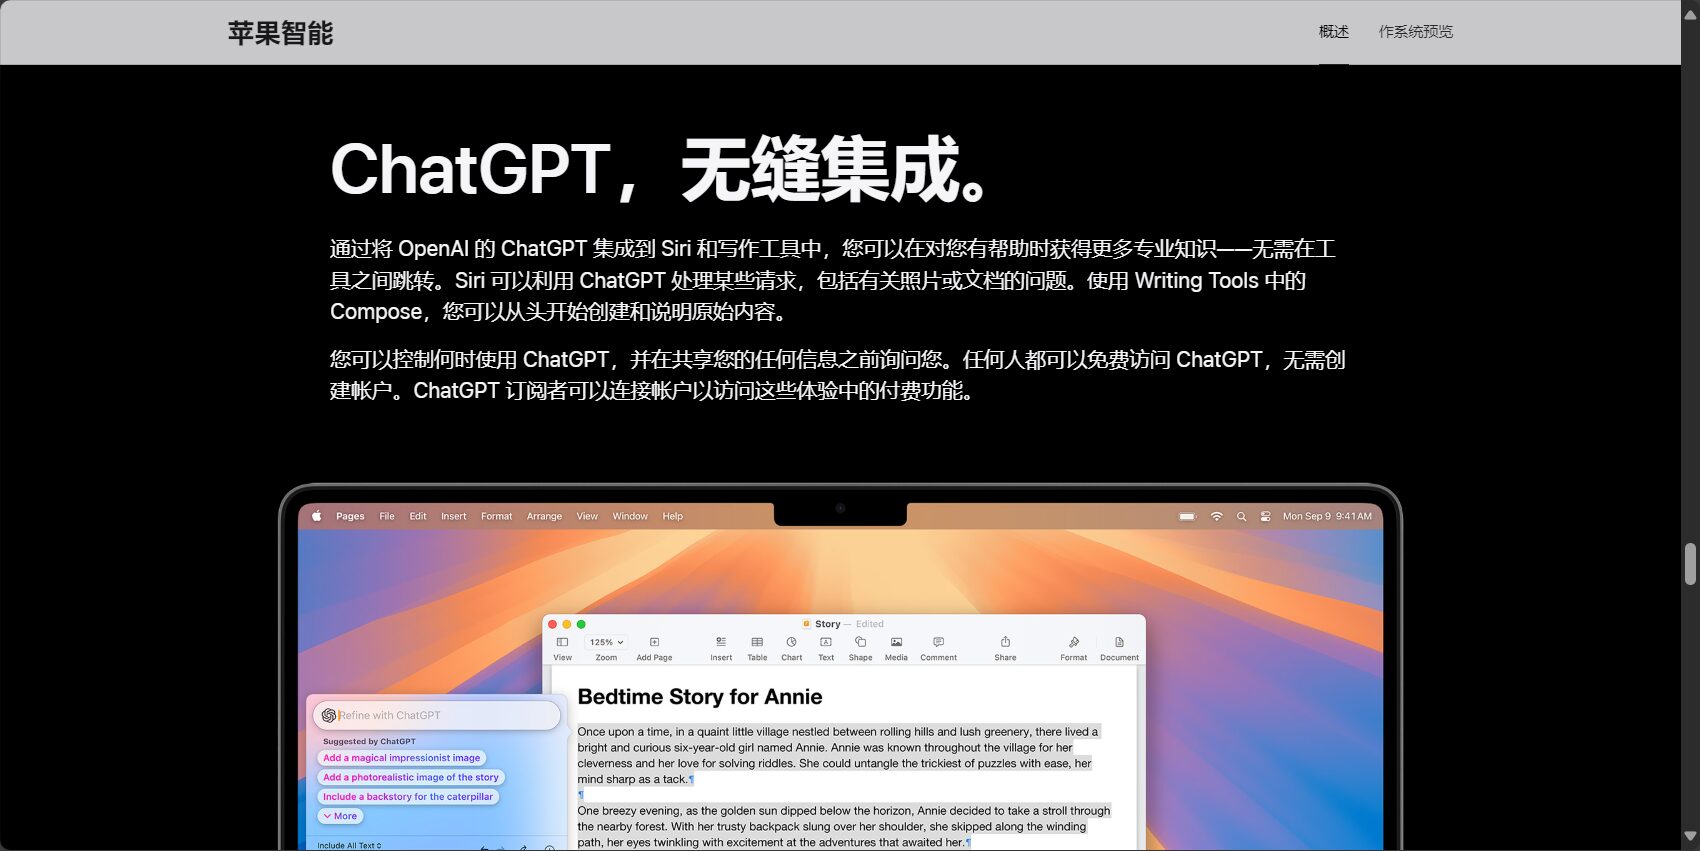Open the Include All Text selector
This screenshot has height=851, width=1700.
349,845
